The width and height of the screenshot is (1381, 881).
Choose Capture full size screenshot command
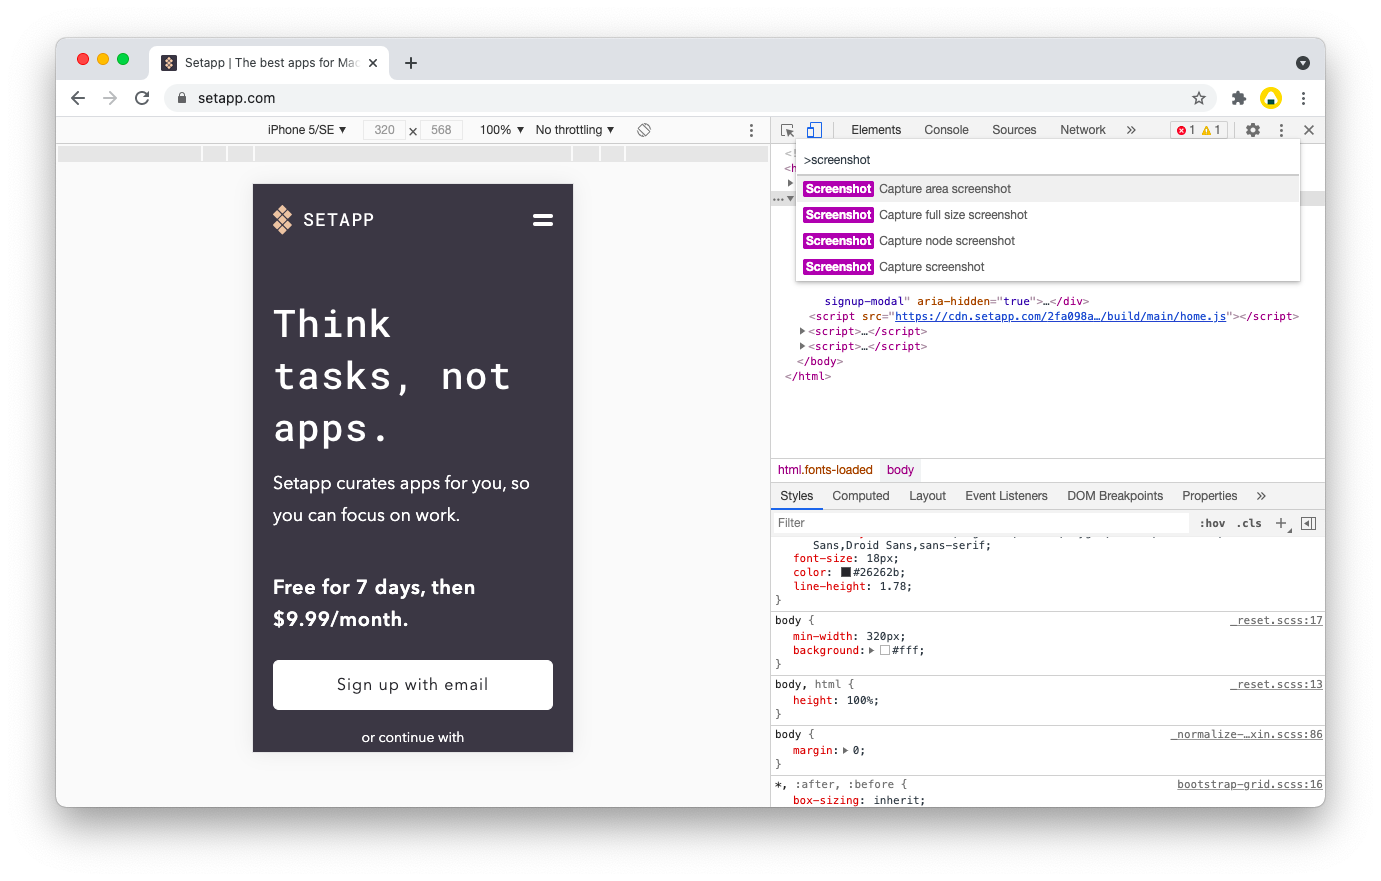(1048, 215)
